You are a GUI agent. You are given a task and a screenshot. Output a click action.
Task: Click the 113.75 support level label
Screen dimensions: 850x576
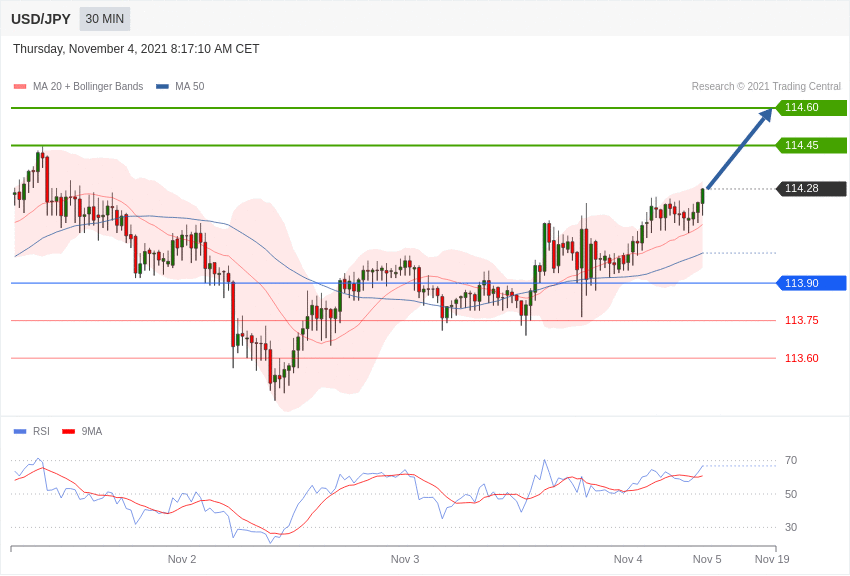(x=802, y=320)
